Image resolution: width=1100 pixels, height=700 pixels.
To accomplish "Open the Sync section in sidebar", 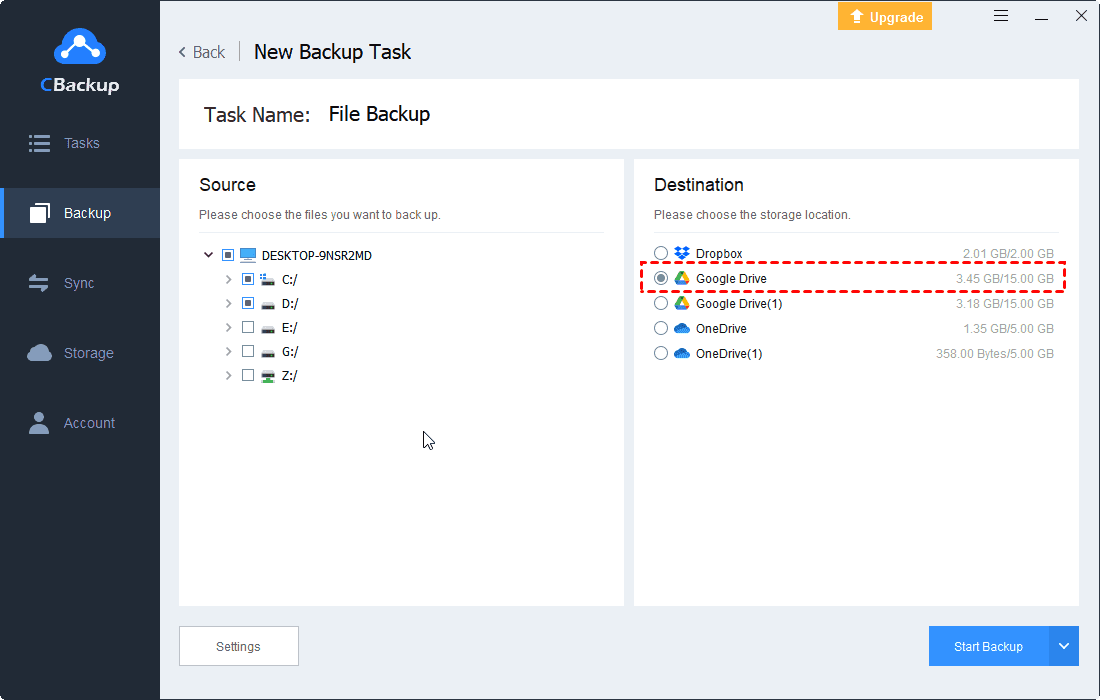I will pos(79,283).
